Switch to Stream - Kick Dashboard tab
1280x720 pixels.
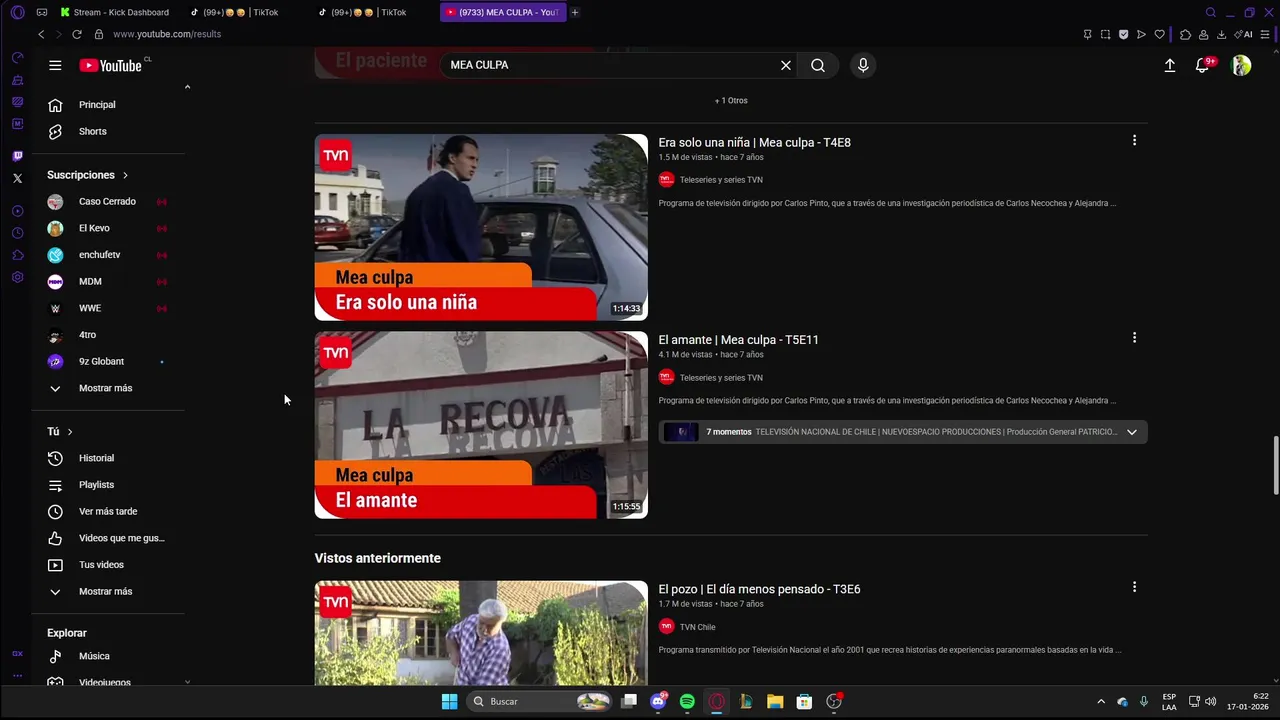point(115,12)
